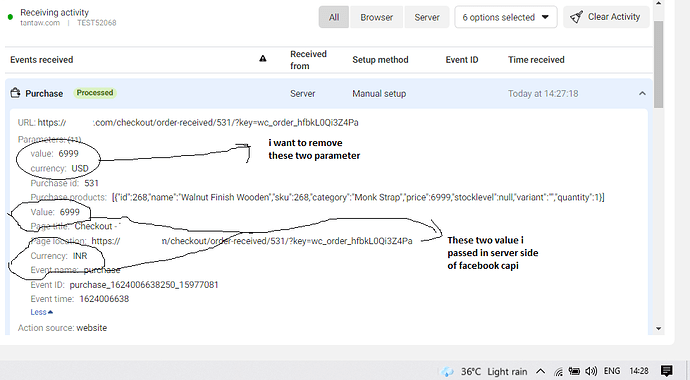The image size is (690, 380).
Task: Click the Events received column header
Action: click(x=42, y=60)
